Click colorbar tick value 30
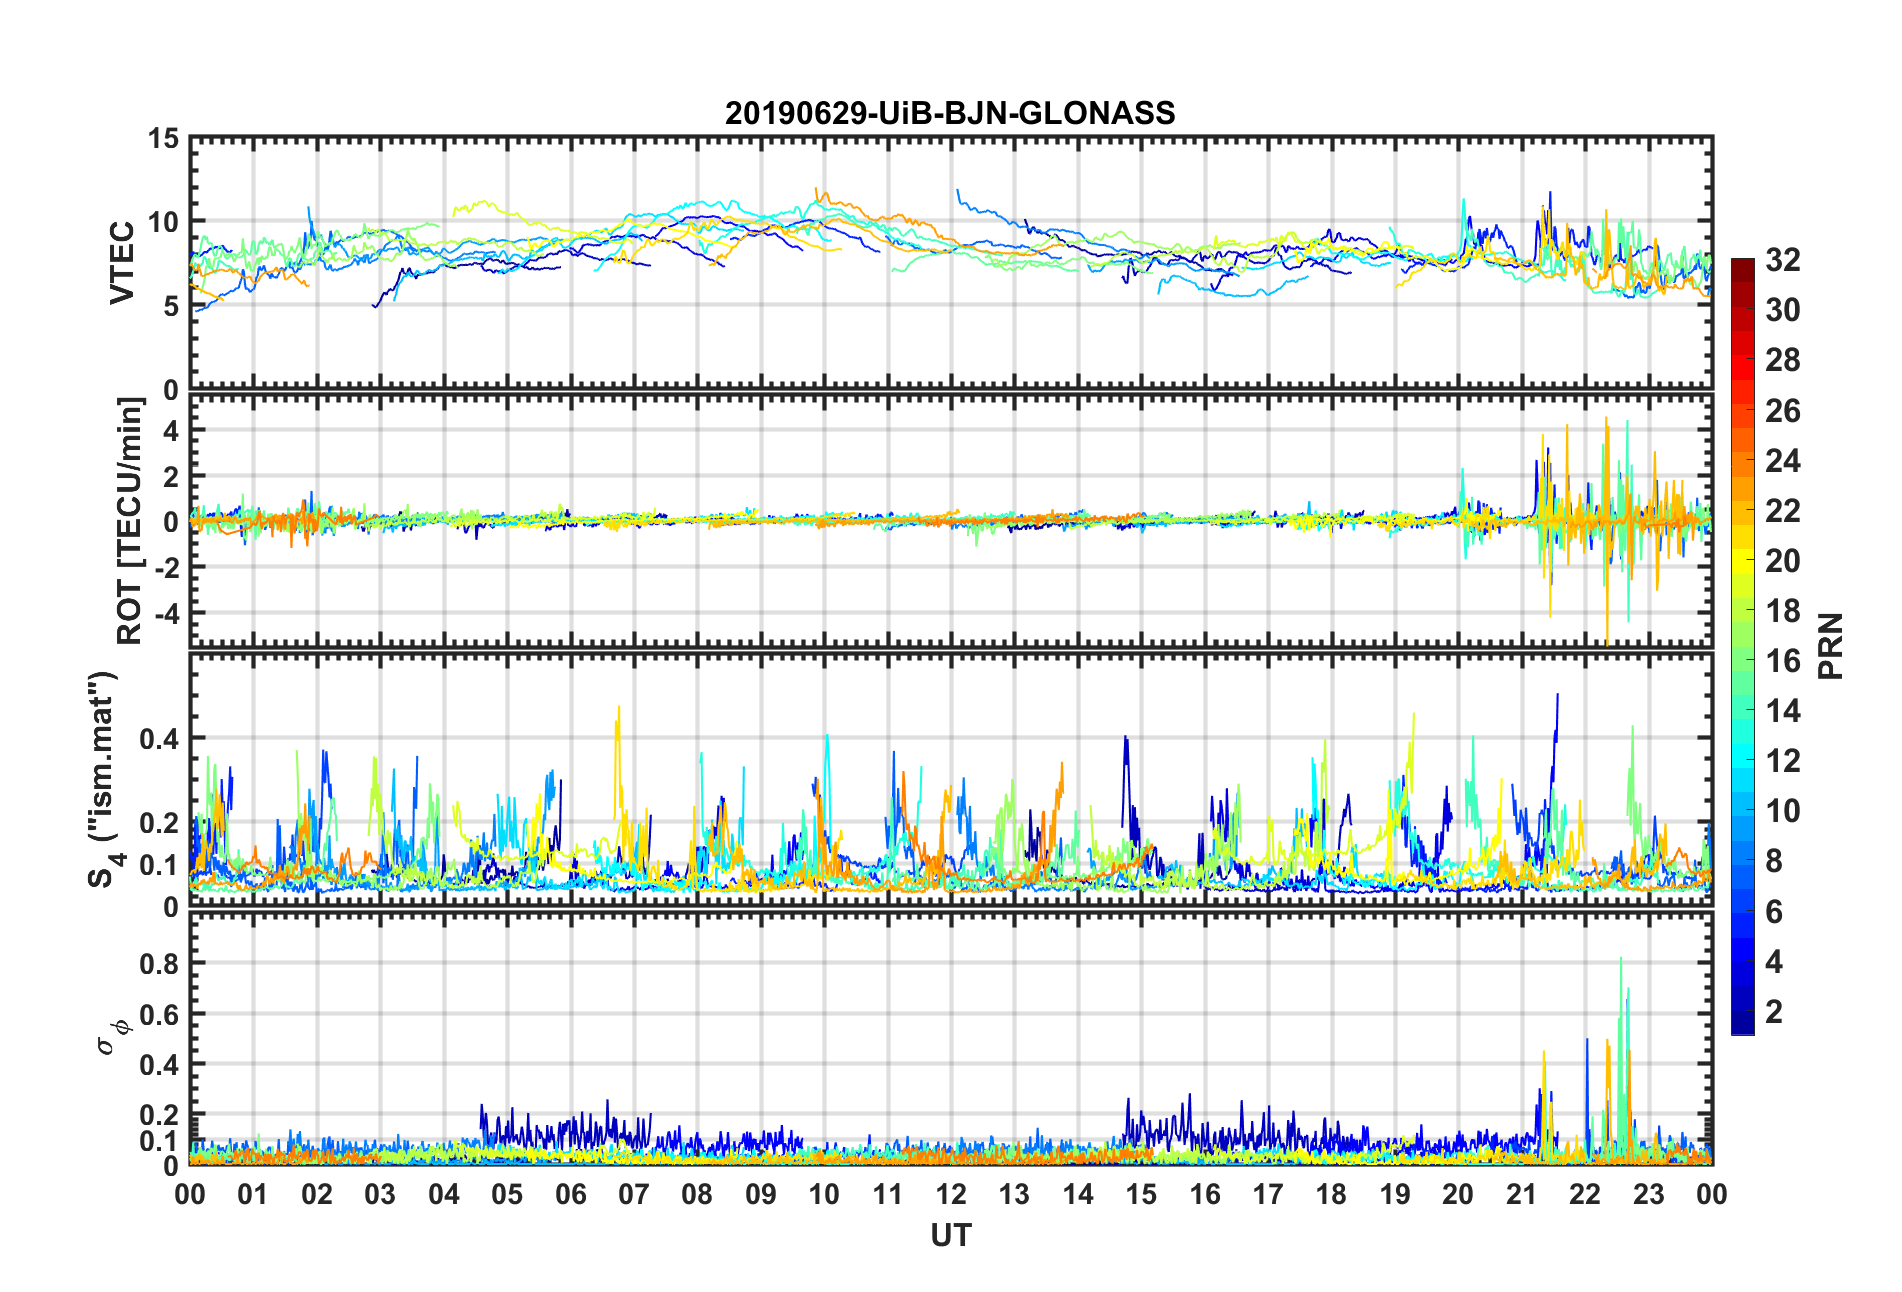The width and height of the screenshot is (1902, 1292). tap(1783, 310)
